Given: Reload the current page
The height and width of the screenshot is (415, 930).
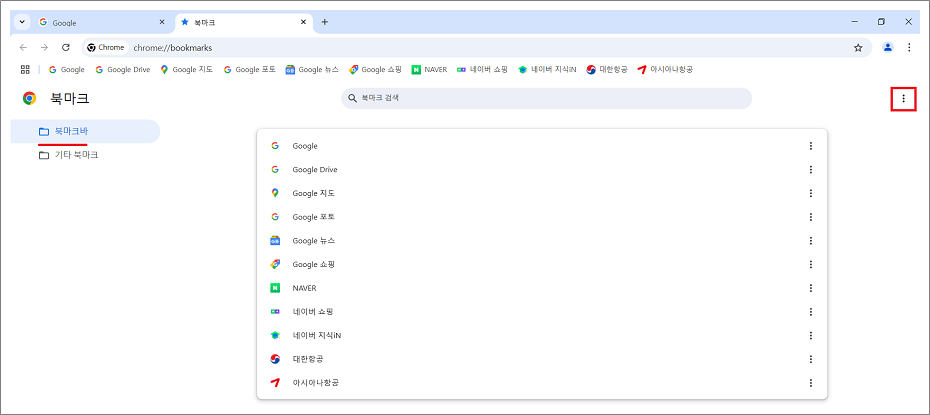Looking at the screenshot, I should click(66, 47).
